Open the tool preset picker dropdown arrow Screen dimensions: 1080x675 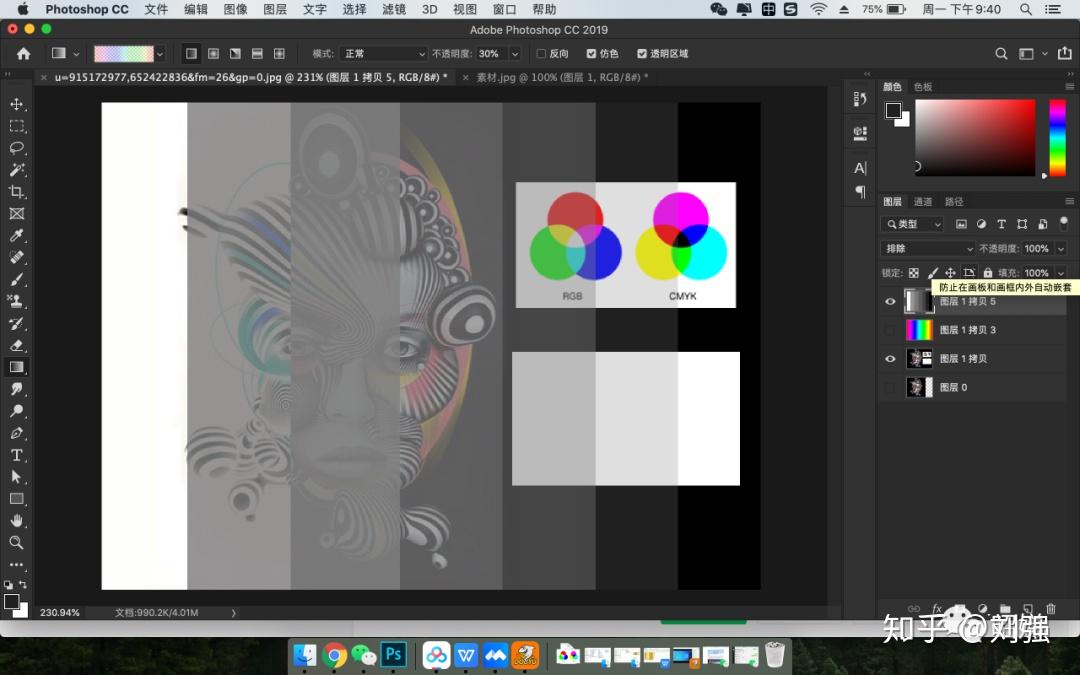pyautogui.click(x=76, y=54)
